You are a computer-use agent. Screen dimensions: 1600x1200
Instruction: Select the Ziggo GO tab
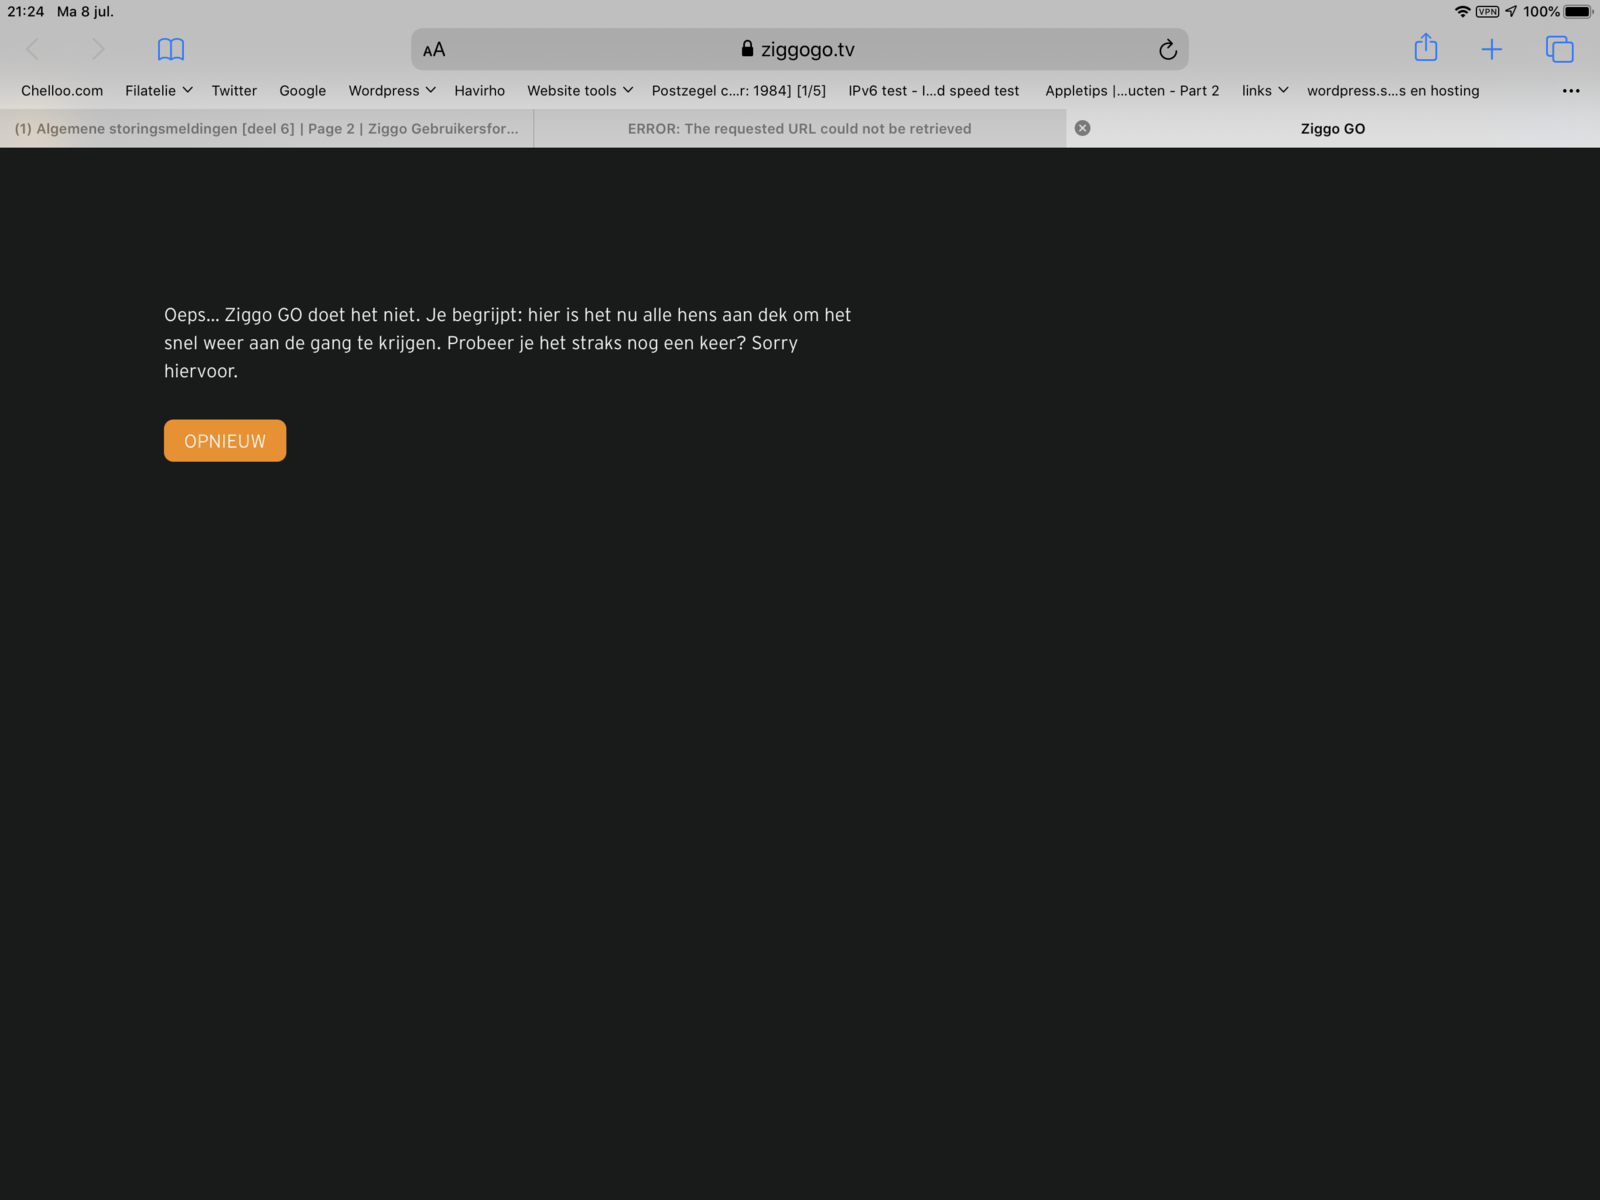tap(1333, 128)
